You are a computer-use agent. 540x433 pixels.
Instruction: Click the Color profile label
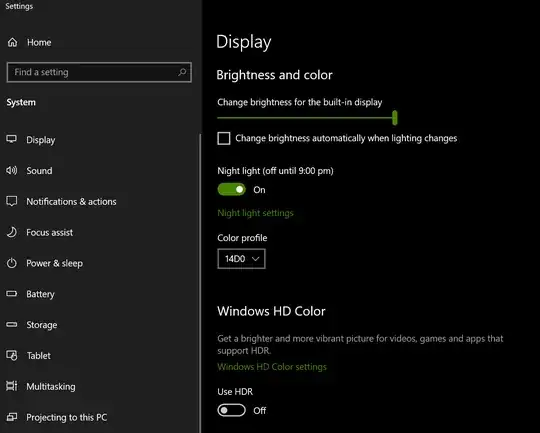coord(242,238)
